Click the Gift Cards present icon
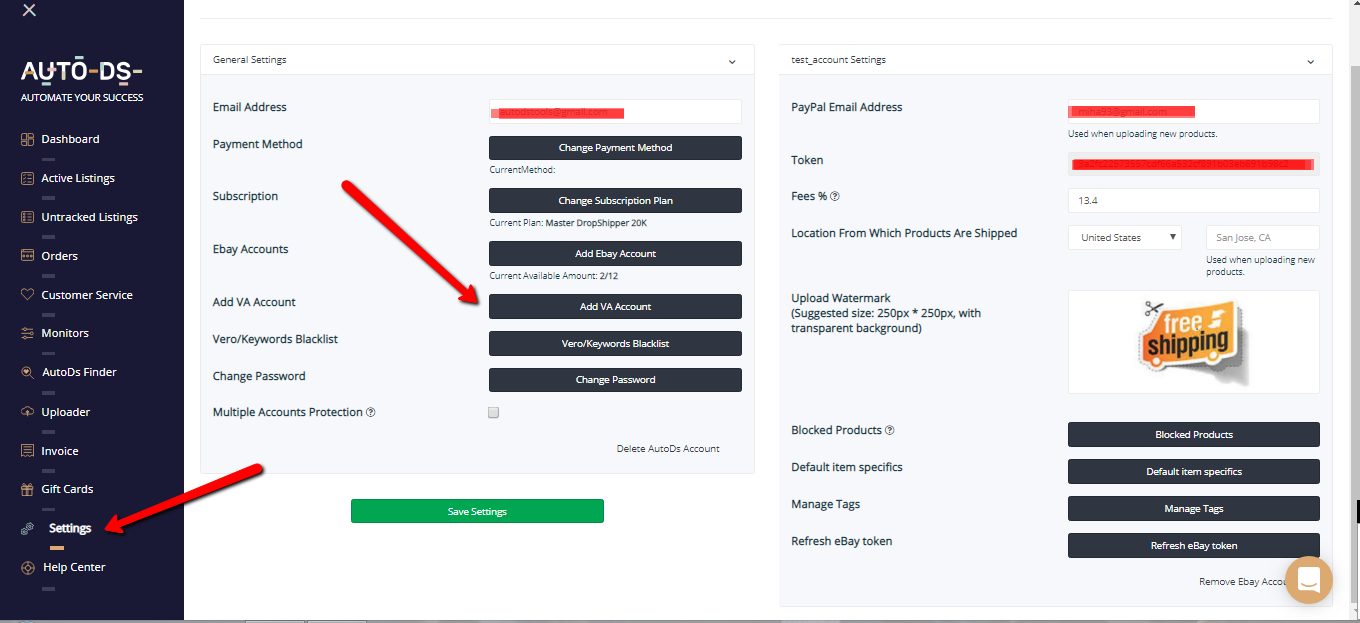 point(28,489)
